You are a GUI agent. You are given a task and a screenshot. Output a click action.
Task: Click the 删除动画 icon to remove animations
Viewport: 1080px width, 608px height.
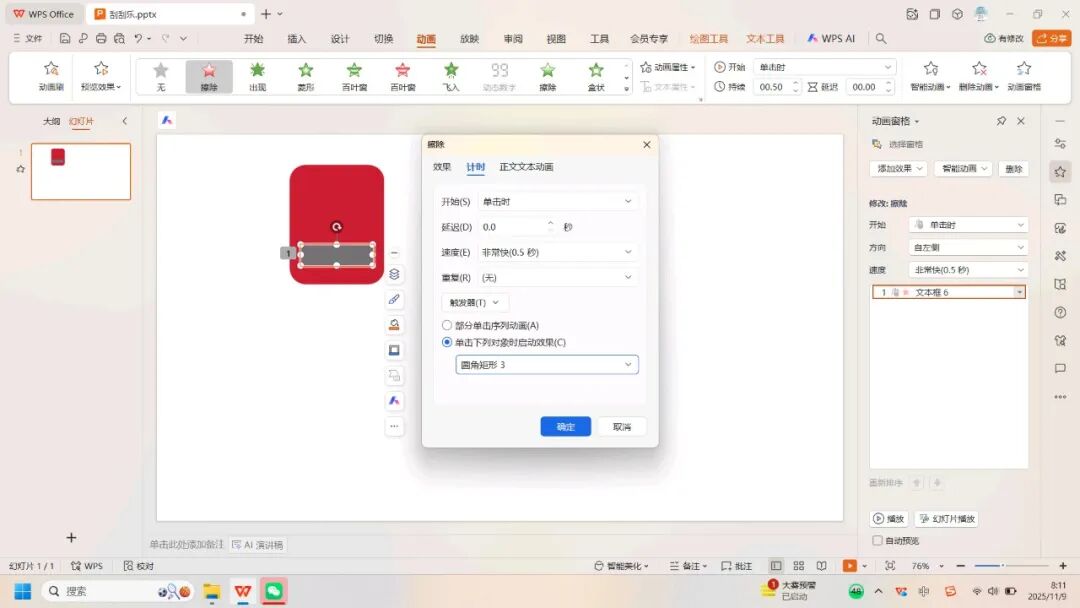(979, 76)
